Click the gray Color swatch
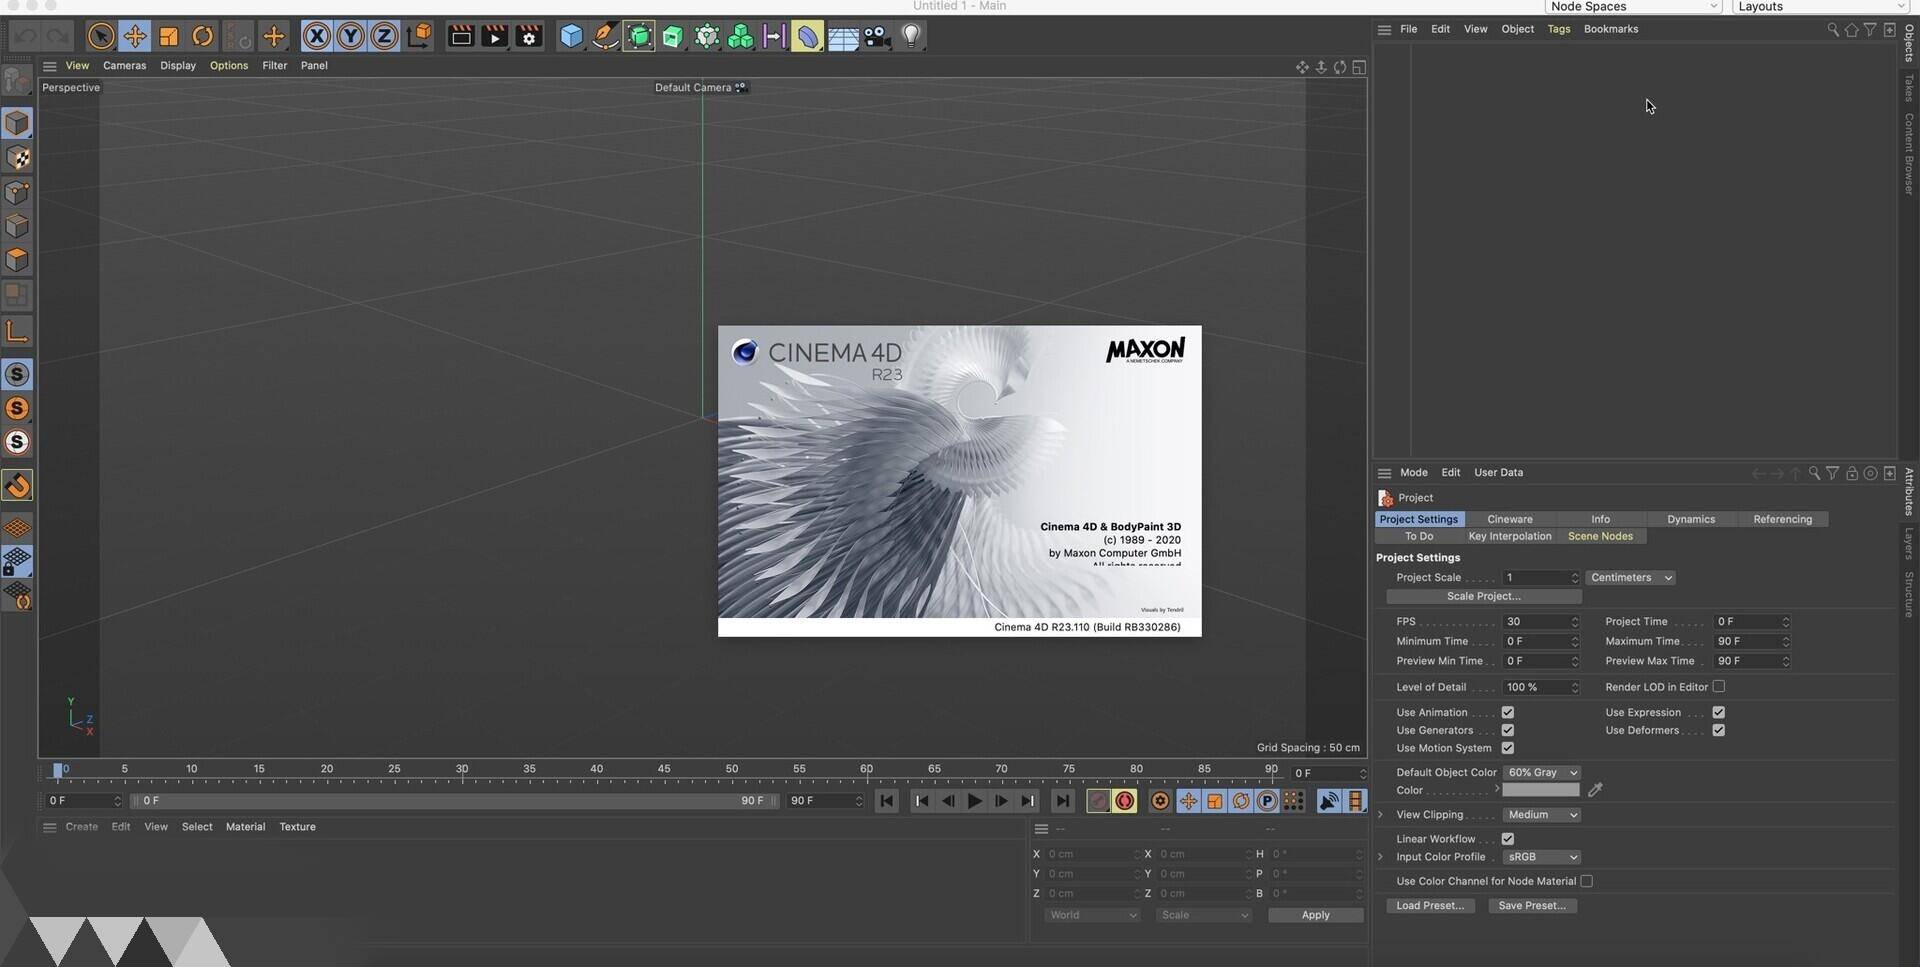The width and height of the screenshot is (1920, 967). click(1540, 790)
